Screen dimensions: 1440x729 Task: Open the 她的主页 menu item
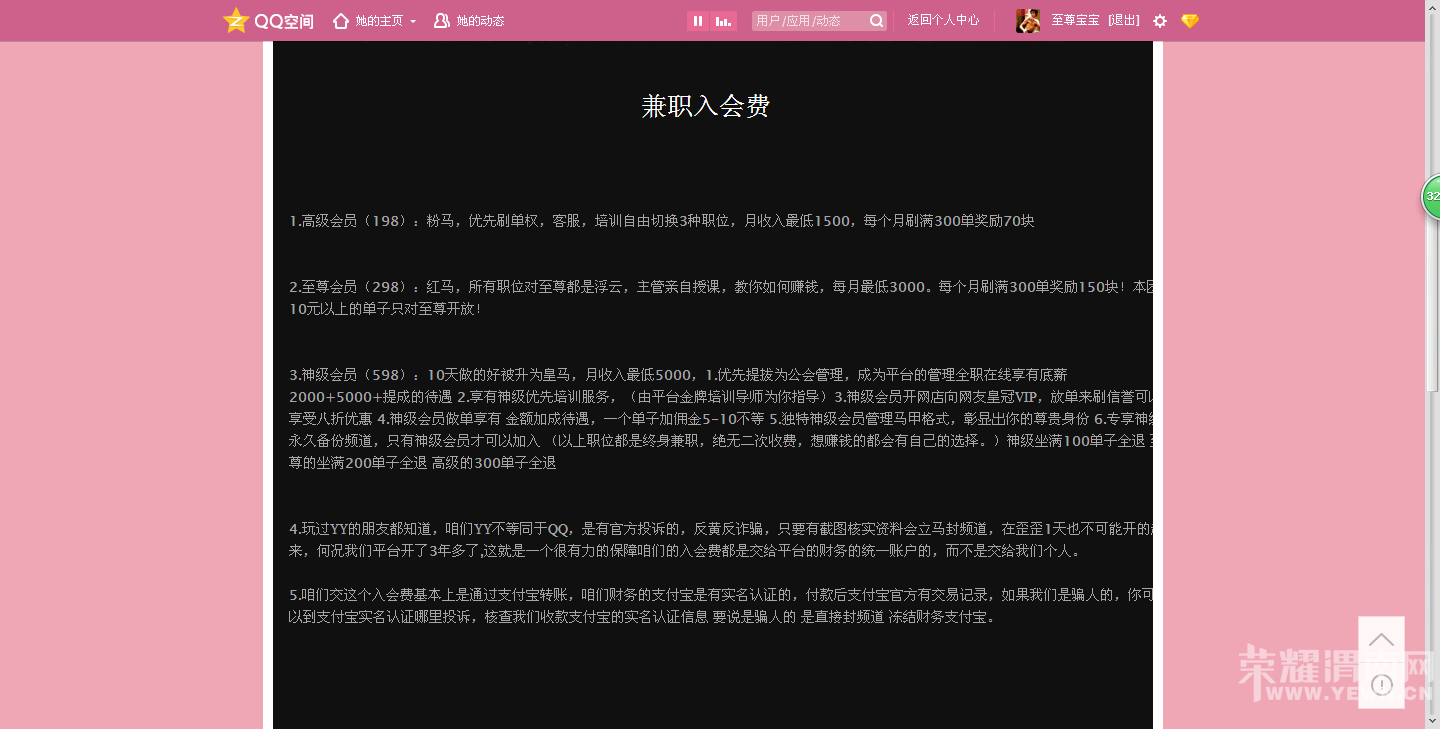pos(378,20)
